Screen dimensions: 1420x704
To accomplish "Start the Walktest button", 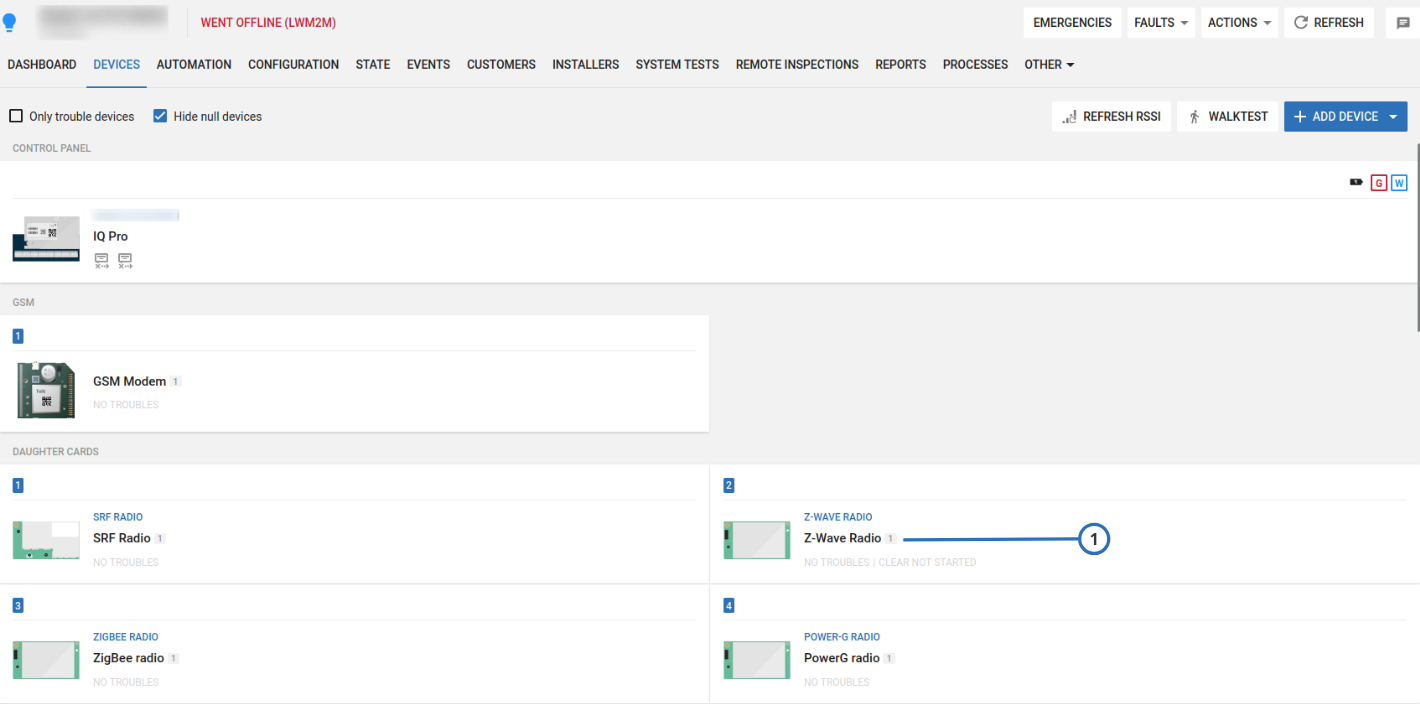I will (x=1227, y=117).
